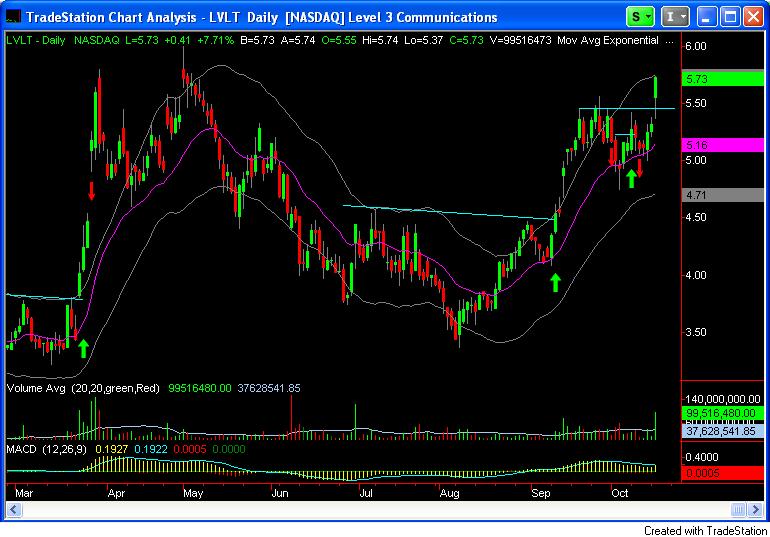Image resolution: width=770 pixels, height=537 pixels.
Task: Click the '37,628,541.85' volume axis marker
Action: [722, 431]
